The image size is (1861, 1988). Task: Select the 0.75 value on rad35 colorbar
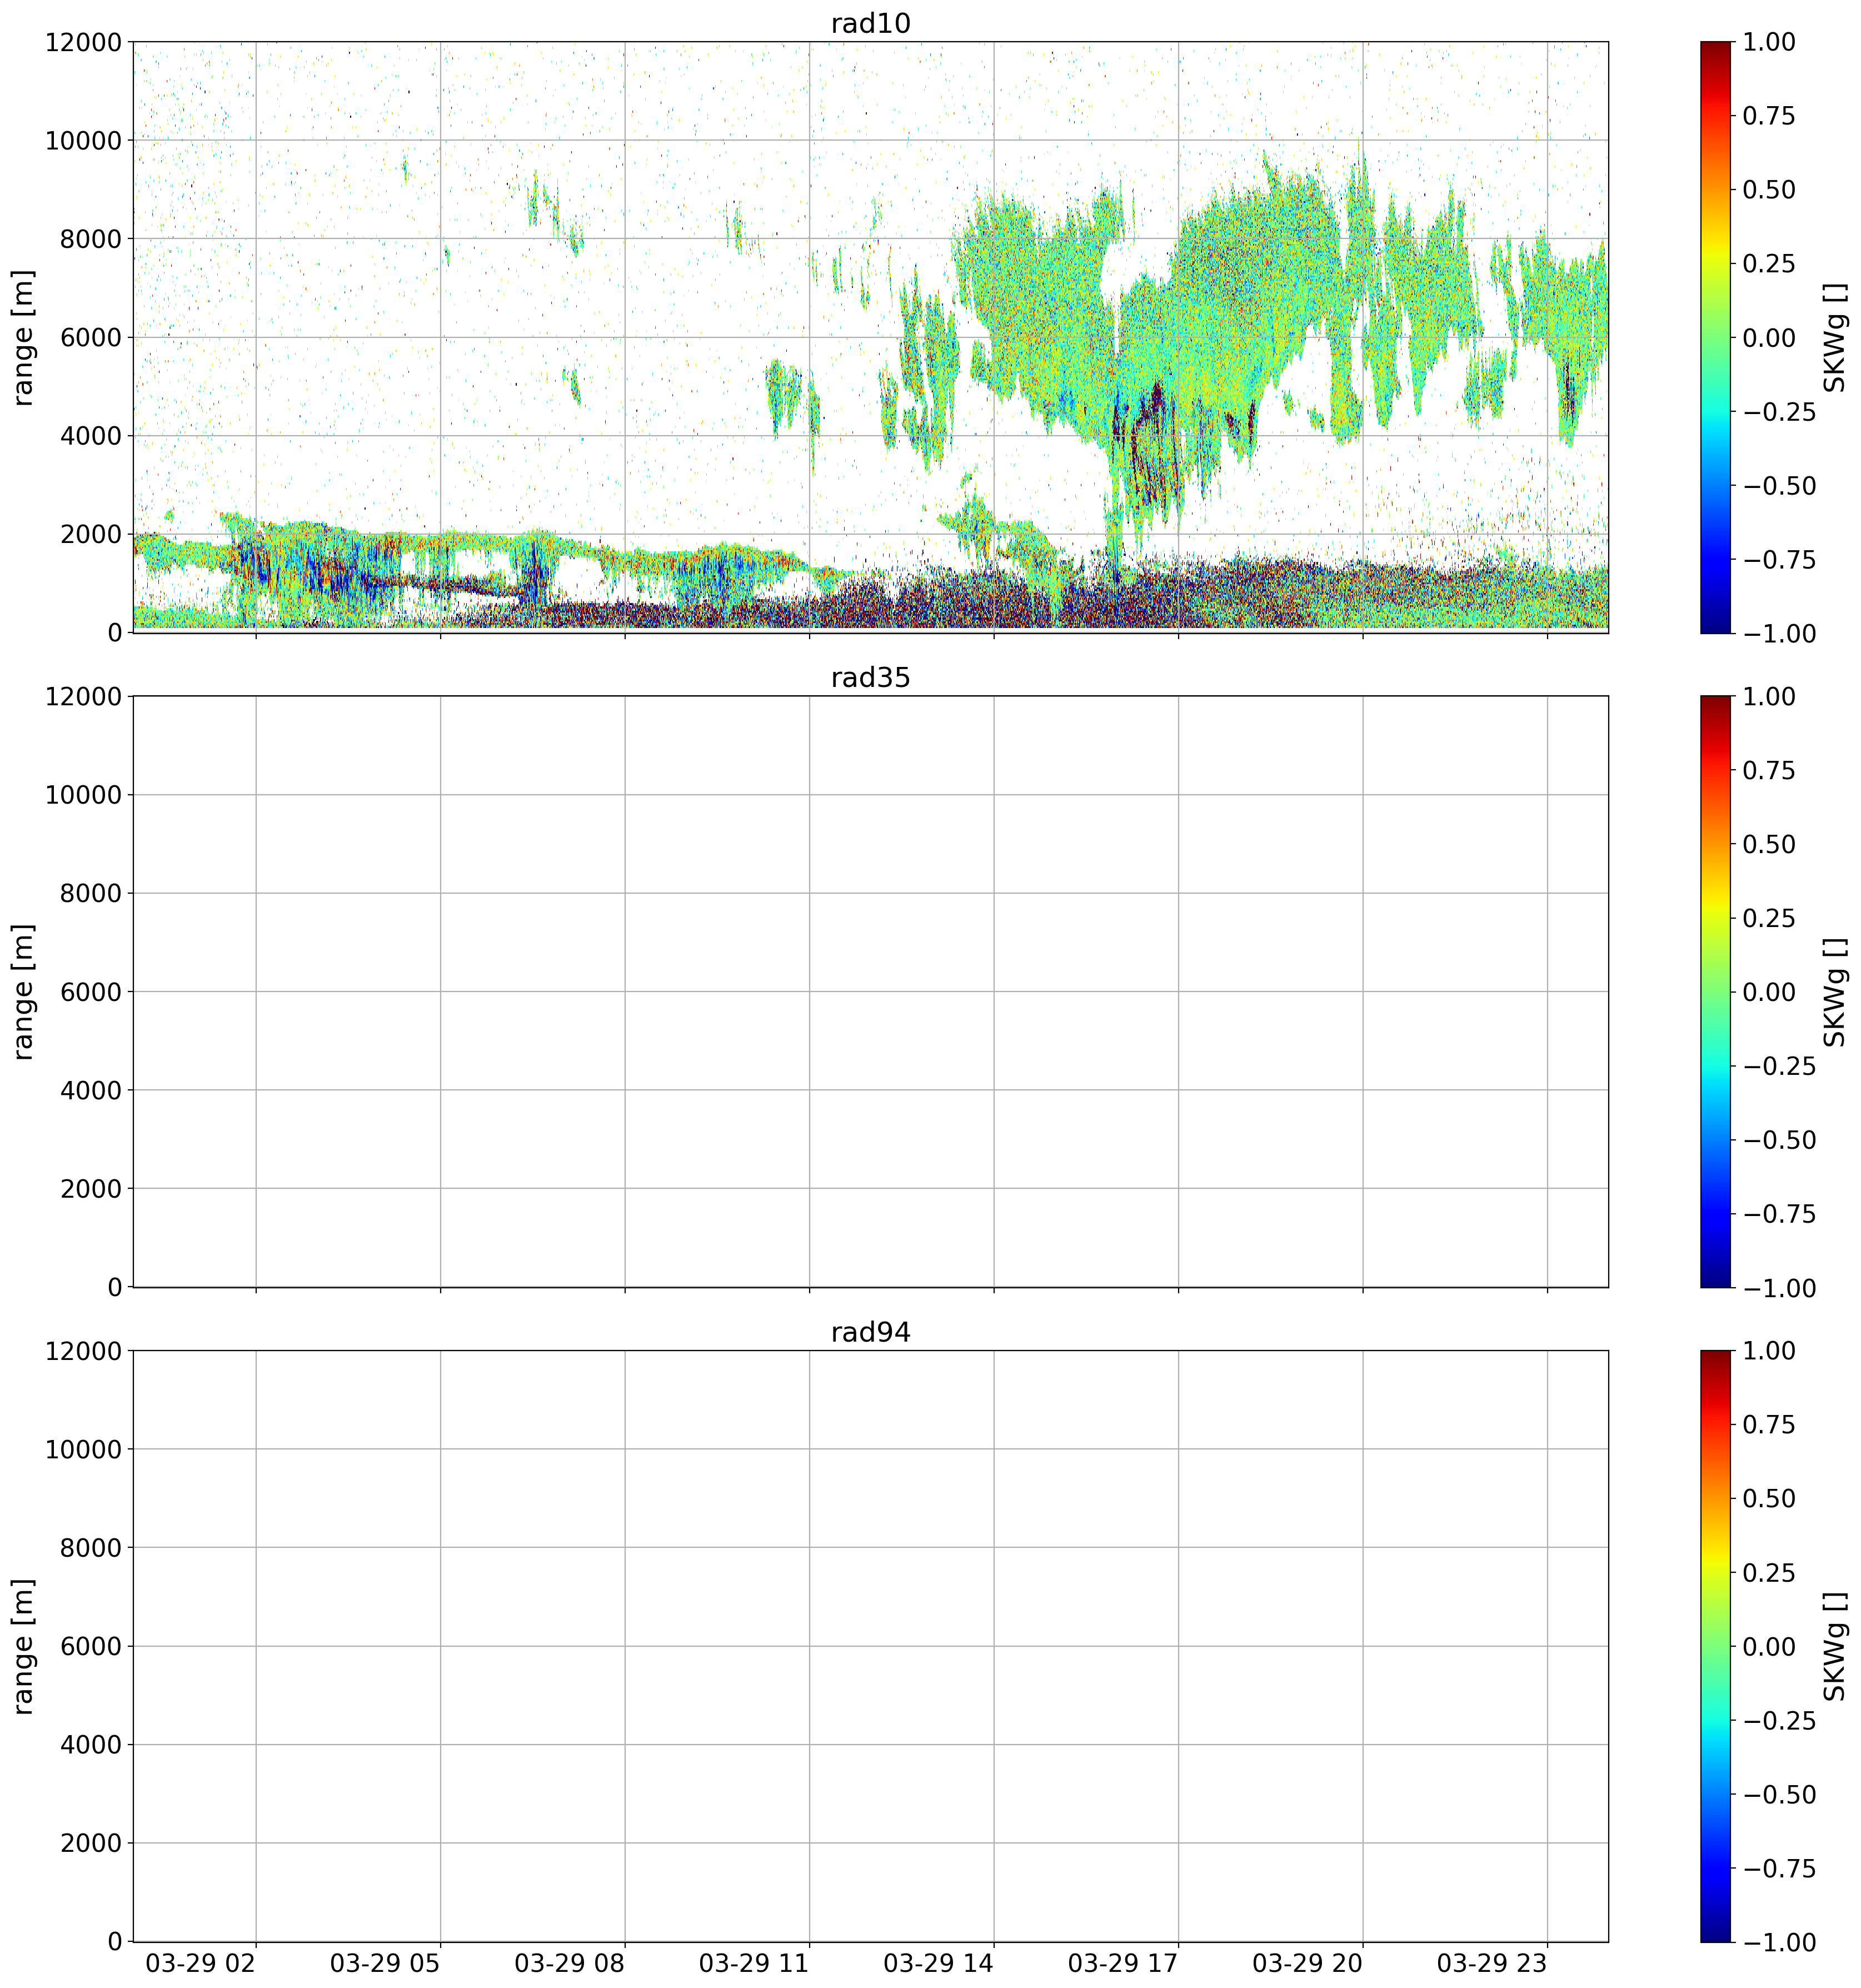[1769, 770]
